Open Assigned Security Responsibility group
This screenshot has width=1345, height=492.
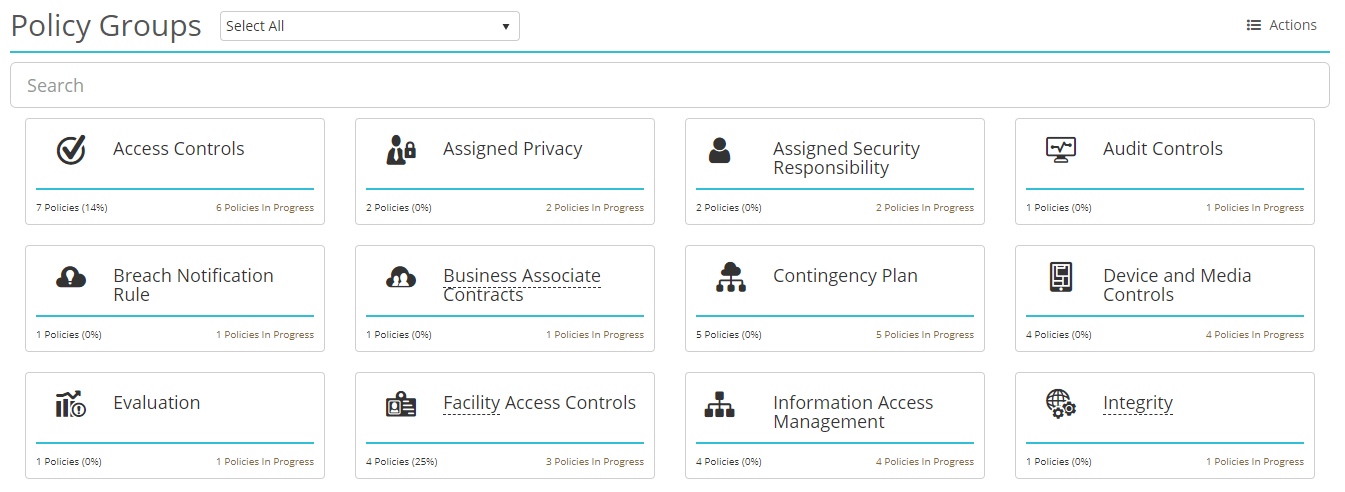[x=835, y=171]
